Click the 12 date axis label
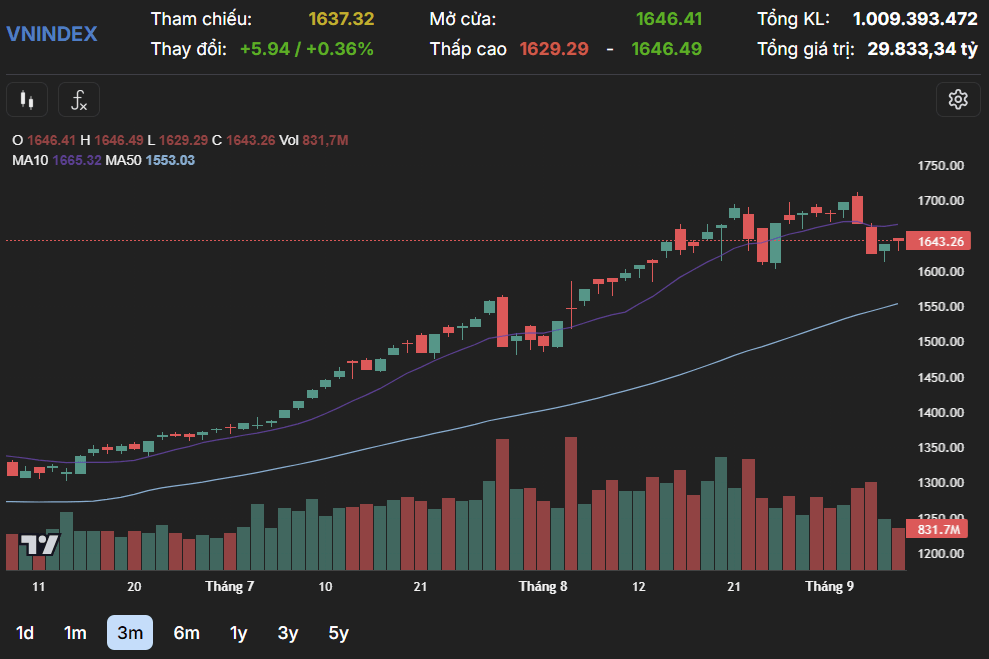 tap(639, 586)
